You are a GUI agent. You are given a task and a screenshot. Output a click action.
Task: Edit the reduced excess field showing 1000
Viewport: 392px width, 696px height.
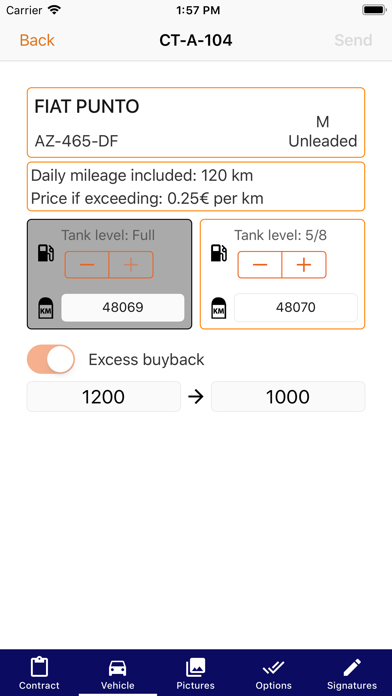288,396
